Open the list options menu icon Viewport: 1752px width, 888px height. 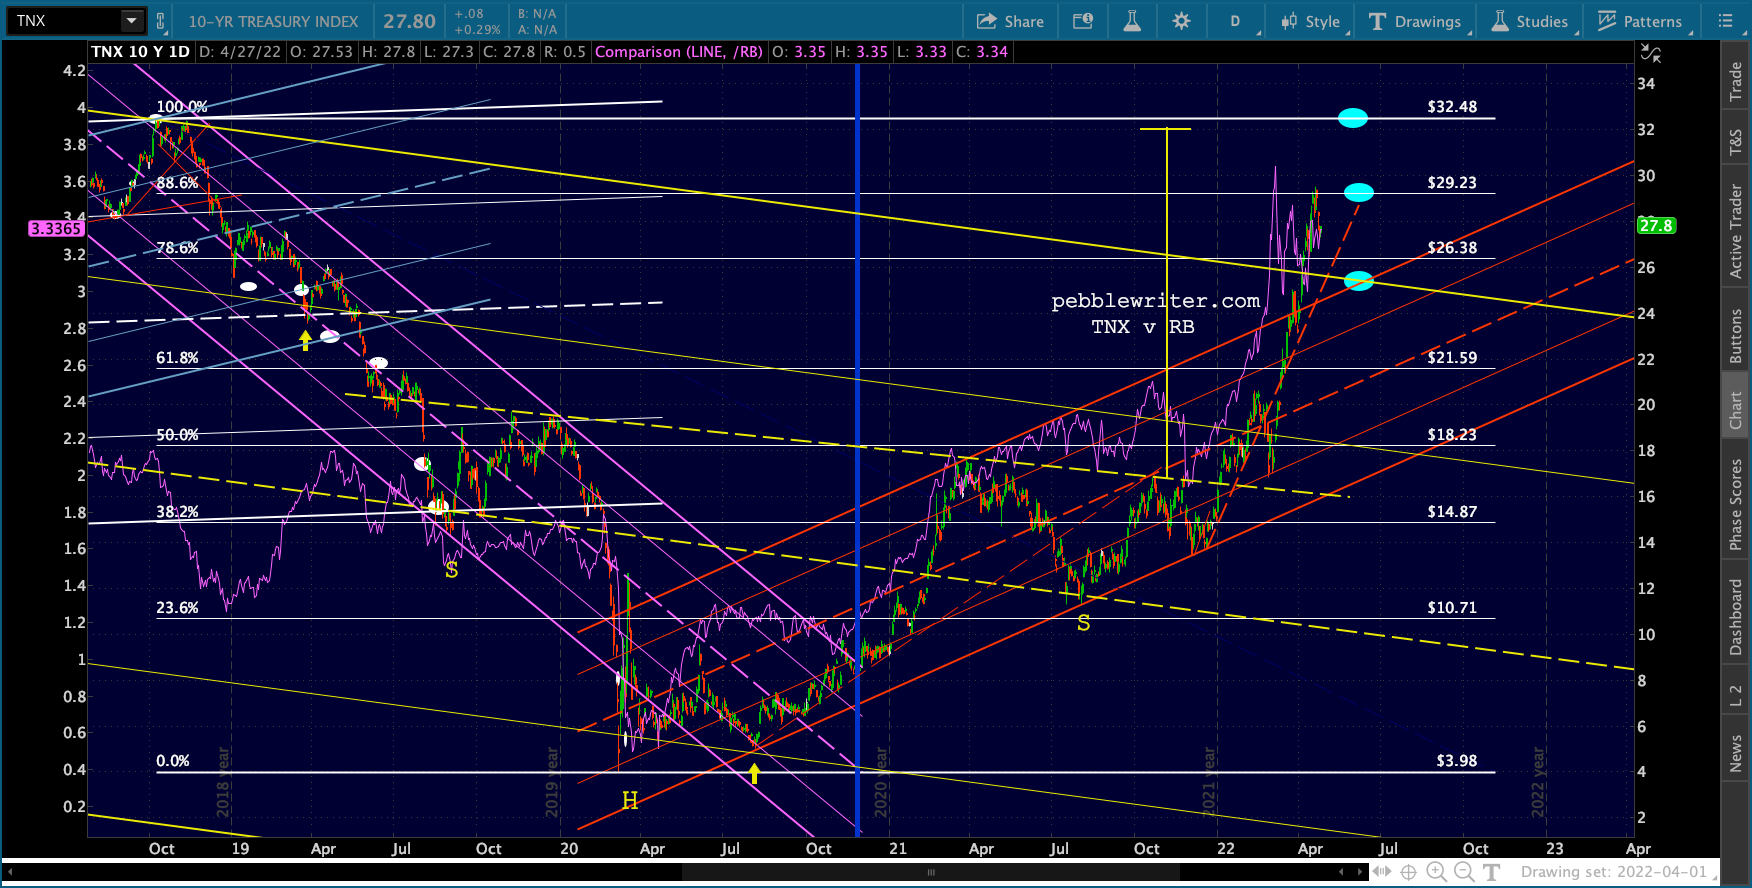(1726, 21)
